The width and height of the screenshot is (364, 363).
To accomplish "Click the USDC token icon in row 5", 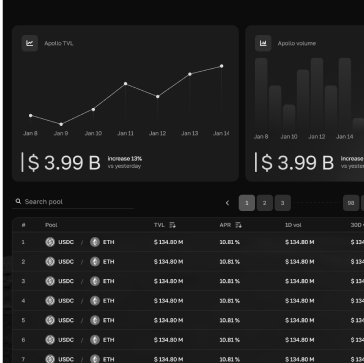I will coord(50,320).
